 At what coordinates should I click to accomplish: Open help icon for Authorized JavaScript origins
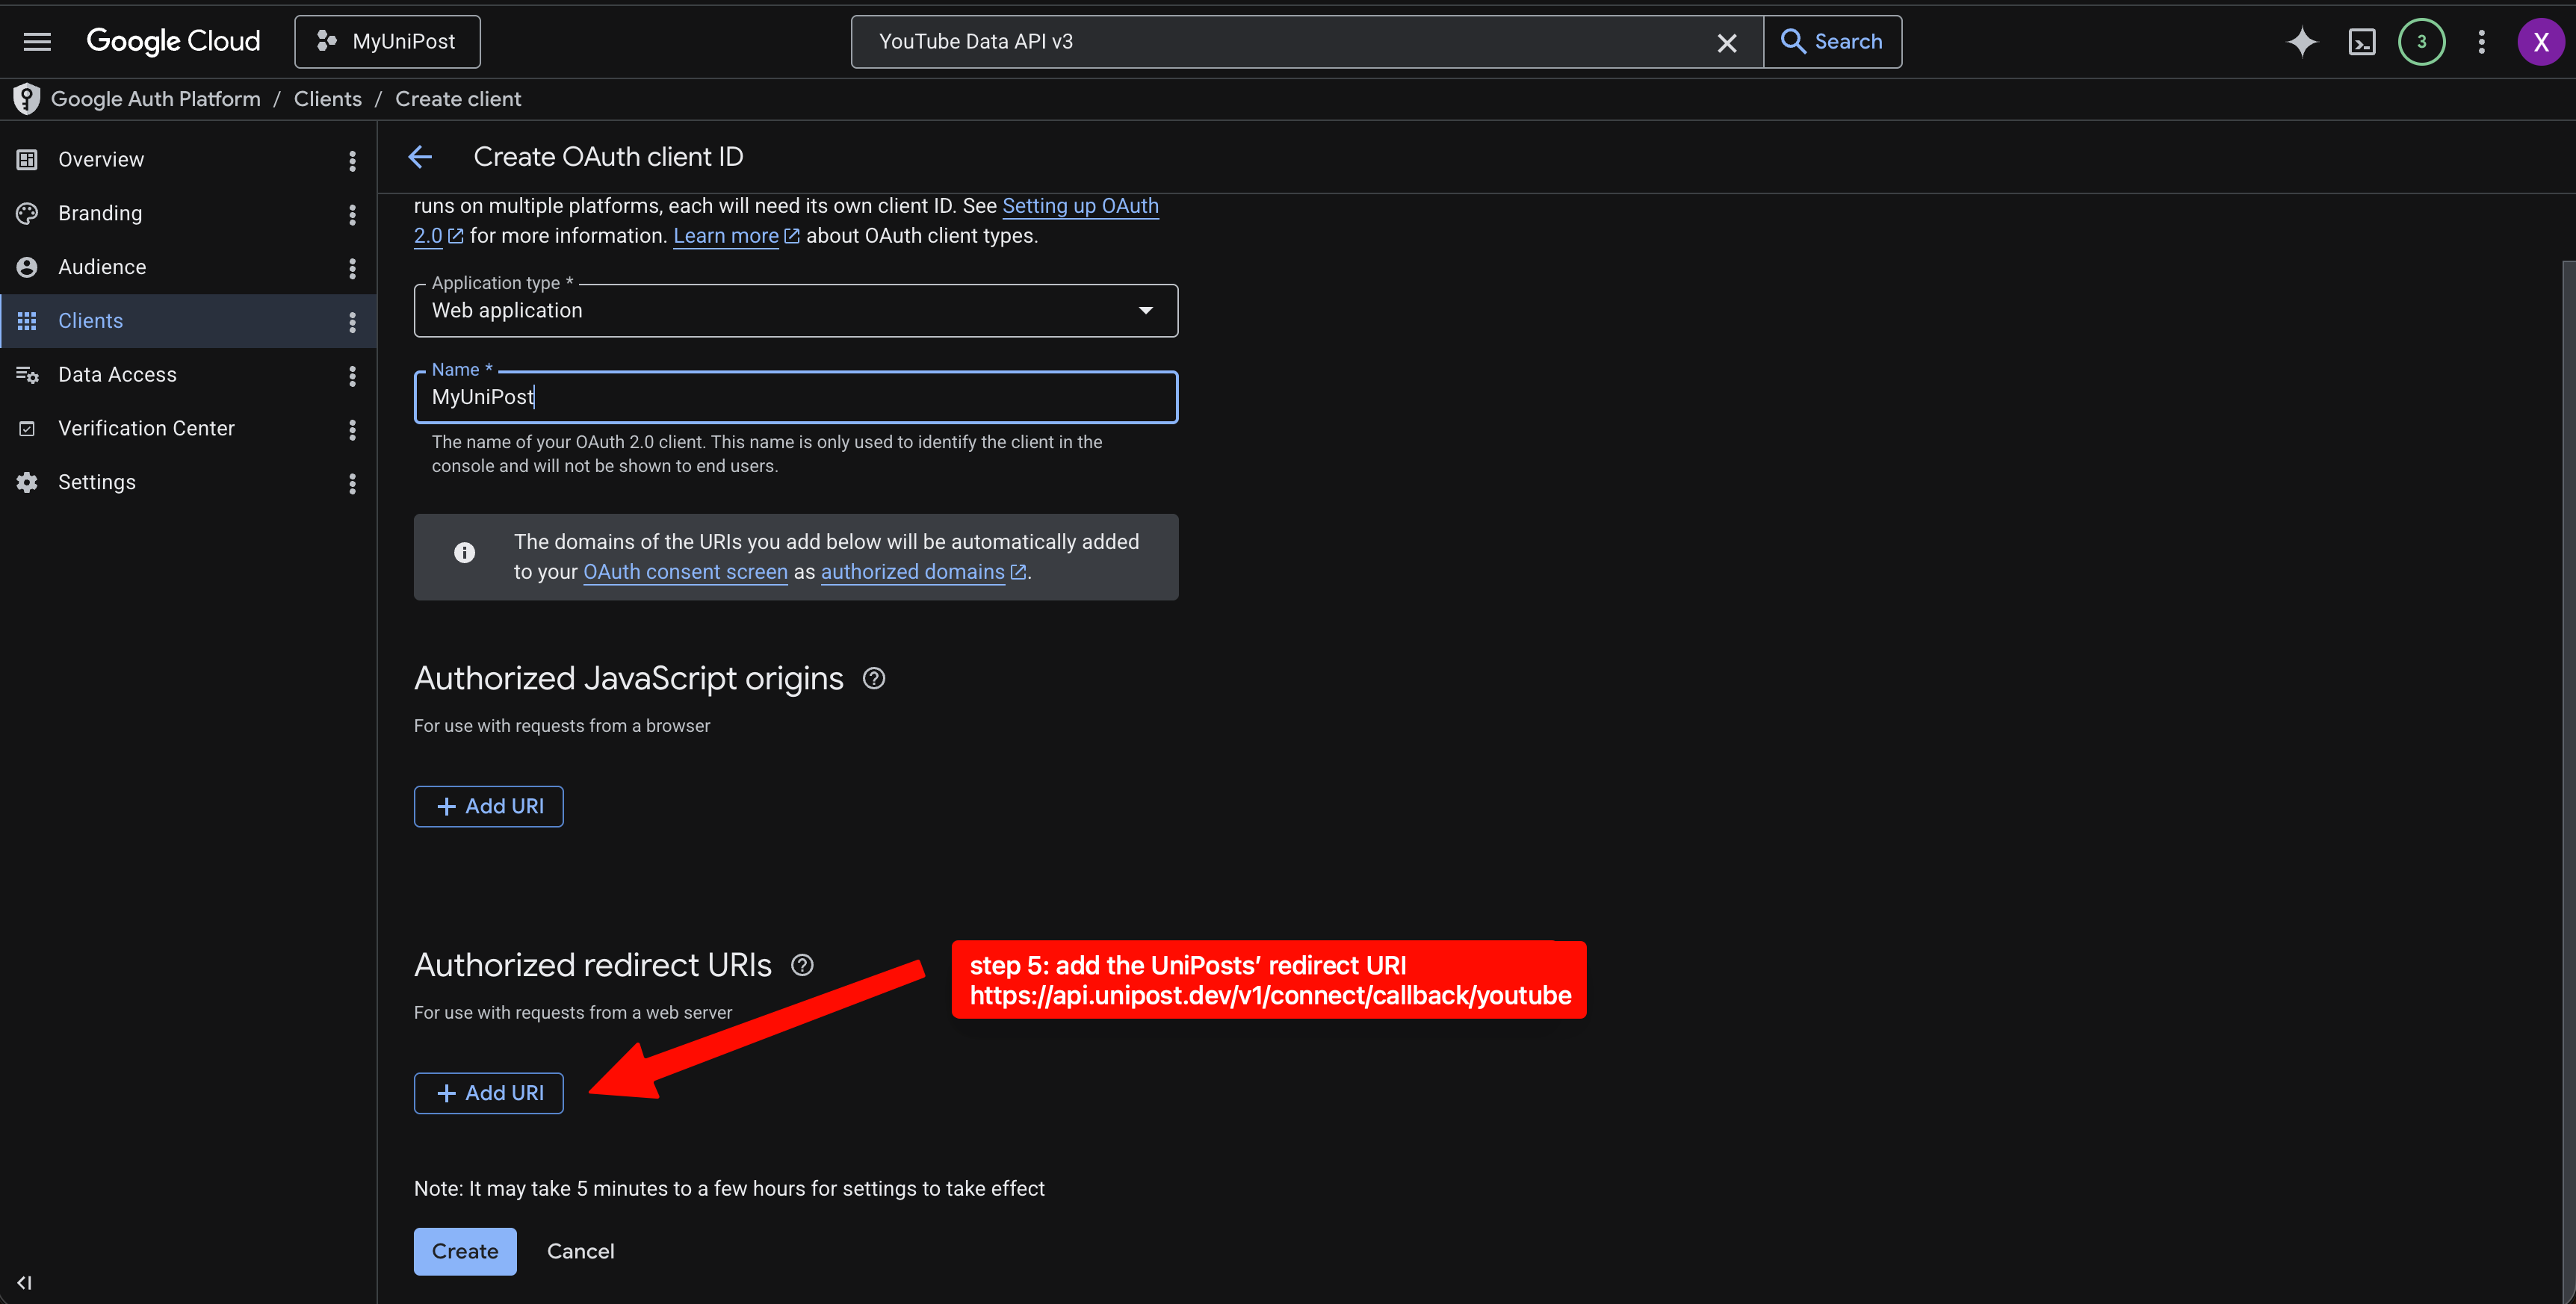[x=873, y=679]
